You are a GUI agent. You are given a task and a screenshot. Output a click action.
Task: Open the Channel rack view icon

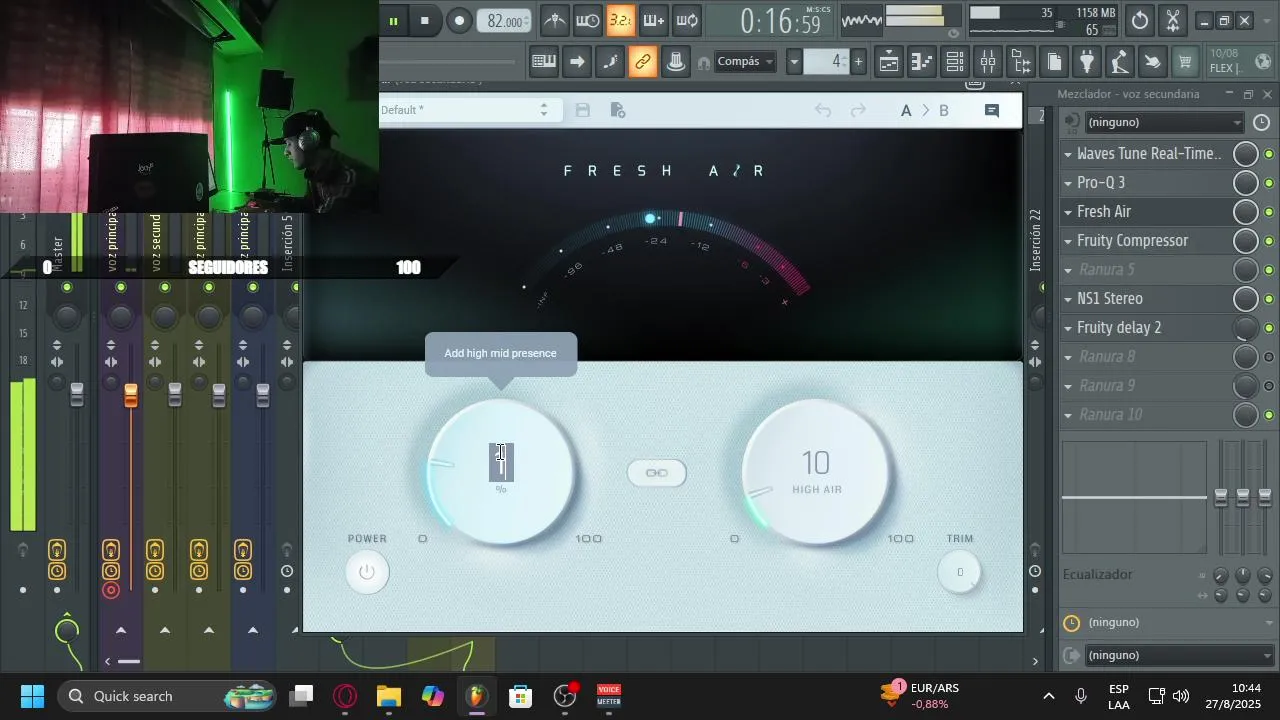point(955,62)
